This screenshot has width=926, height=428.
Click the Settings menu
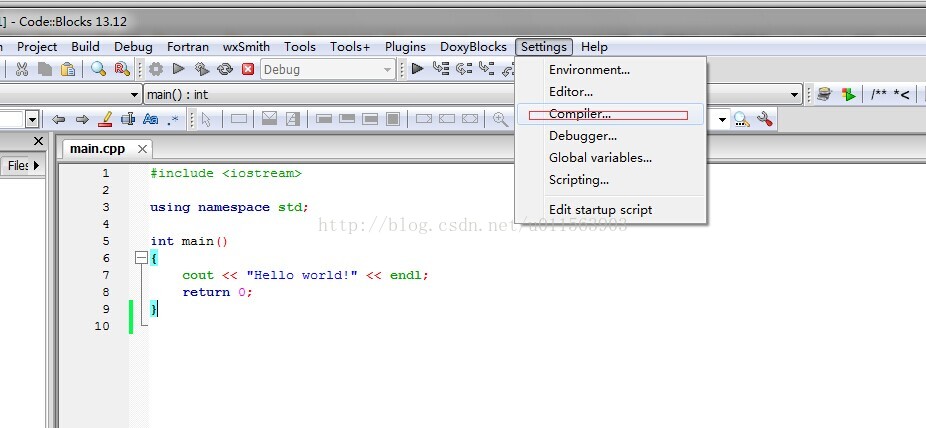pyautogui.click(x=544, y=47)
